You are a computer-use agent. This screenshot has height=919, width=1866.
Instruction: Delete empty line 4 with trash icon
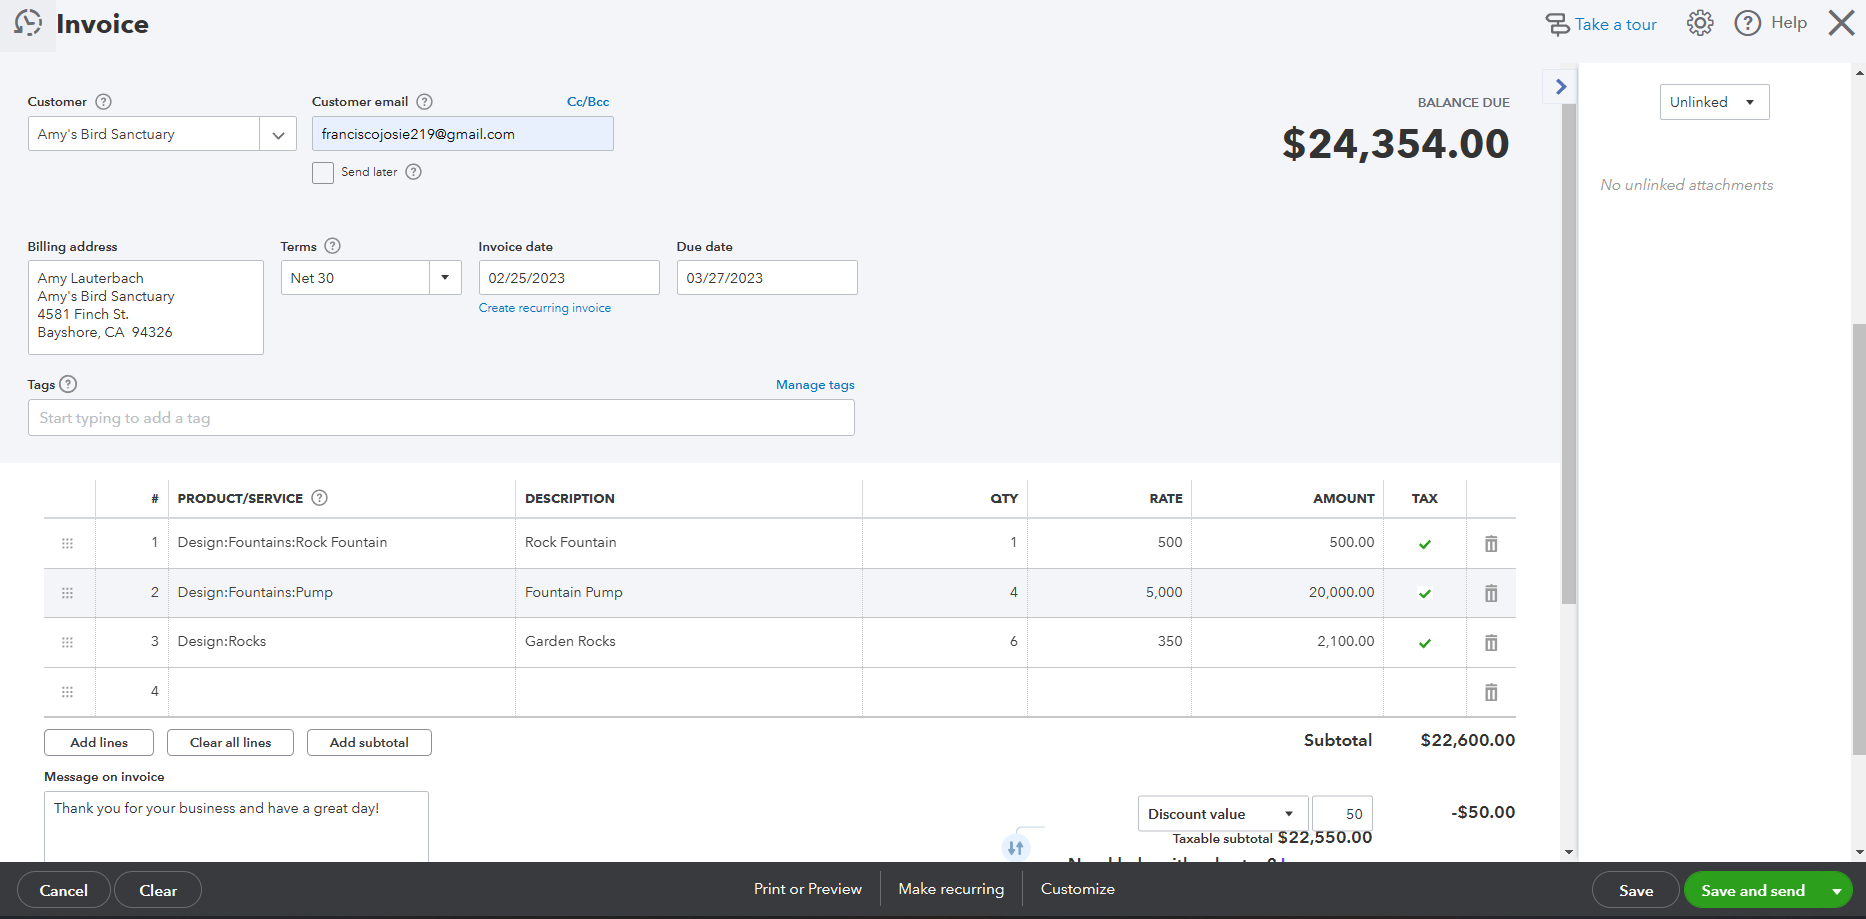(x=1491, y=692)
